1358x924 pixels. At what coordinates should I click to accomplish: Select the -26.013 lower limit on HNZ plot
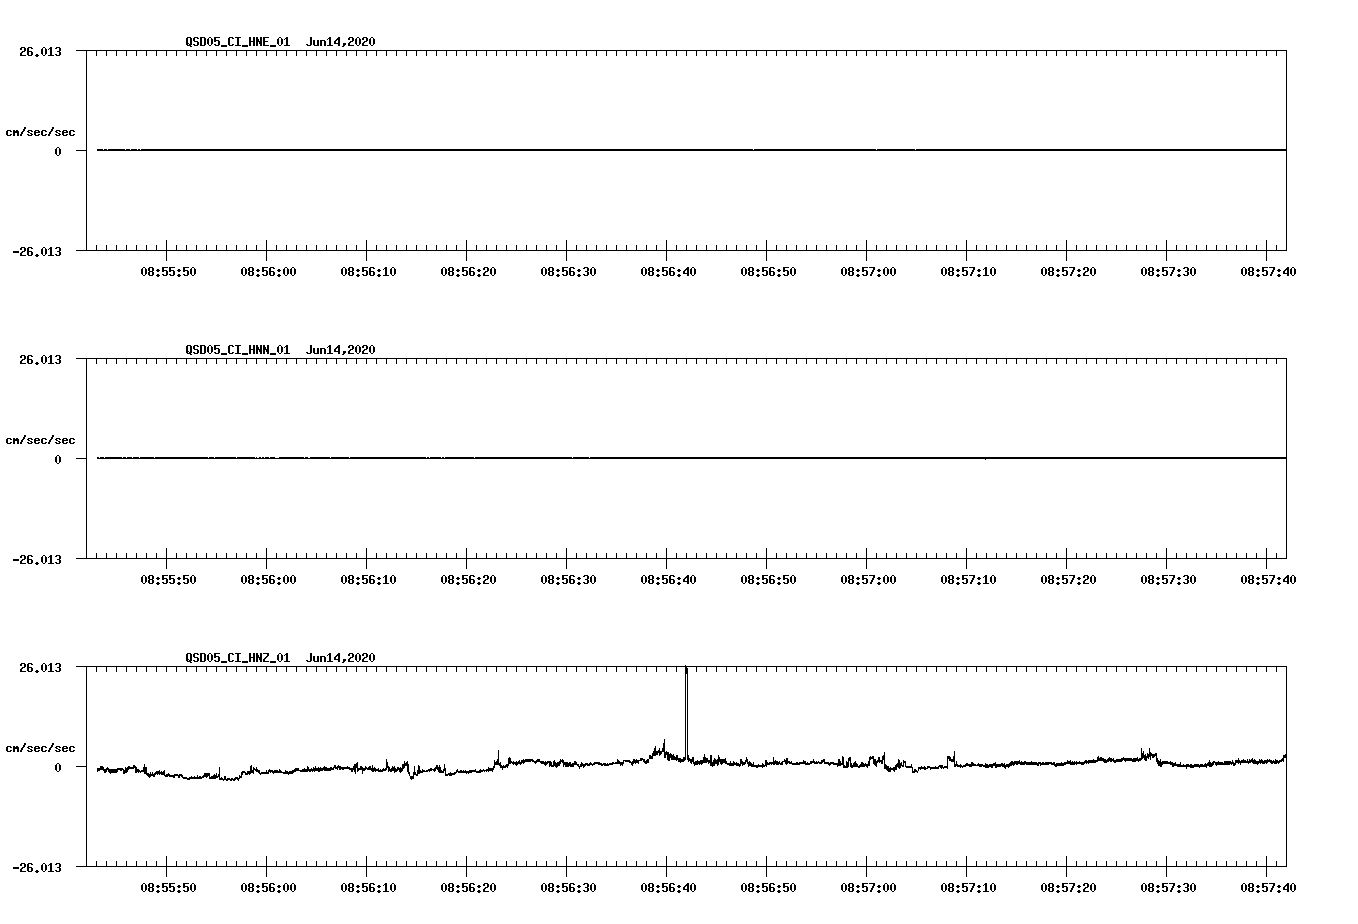[37, 868]
